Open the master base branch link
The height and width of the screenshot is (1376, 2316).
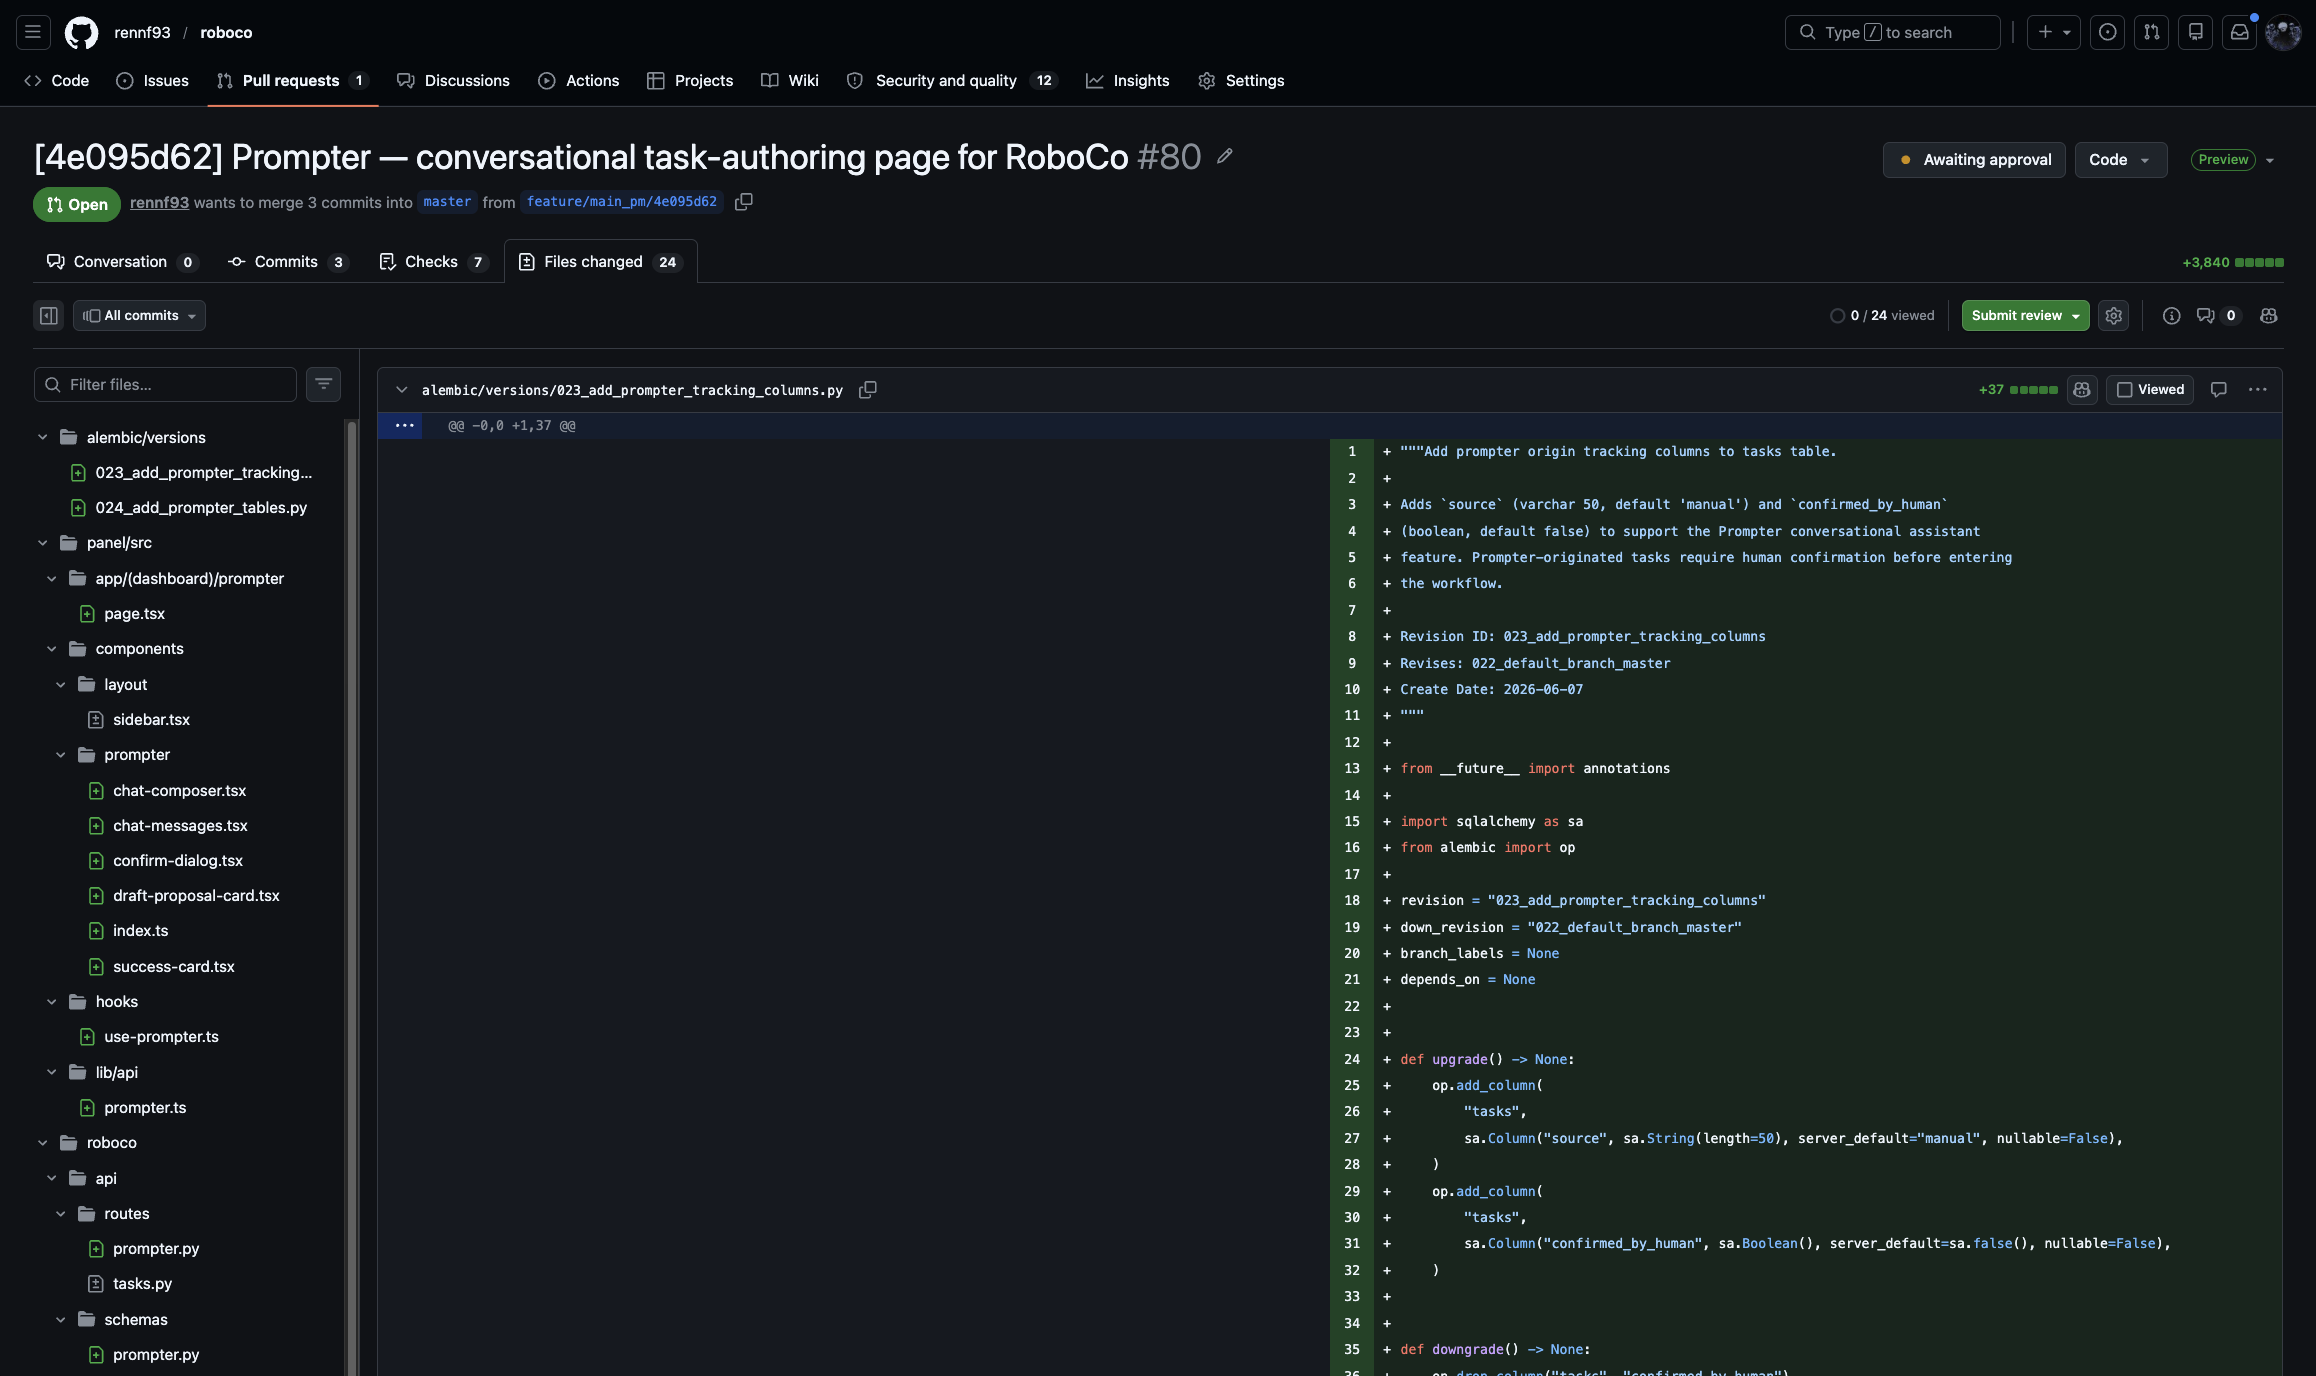(x=447, y=202)
